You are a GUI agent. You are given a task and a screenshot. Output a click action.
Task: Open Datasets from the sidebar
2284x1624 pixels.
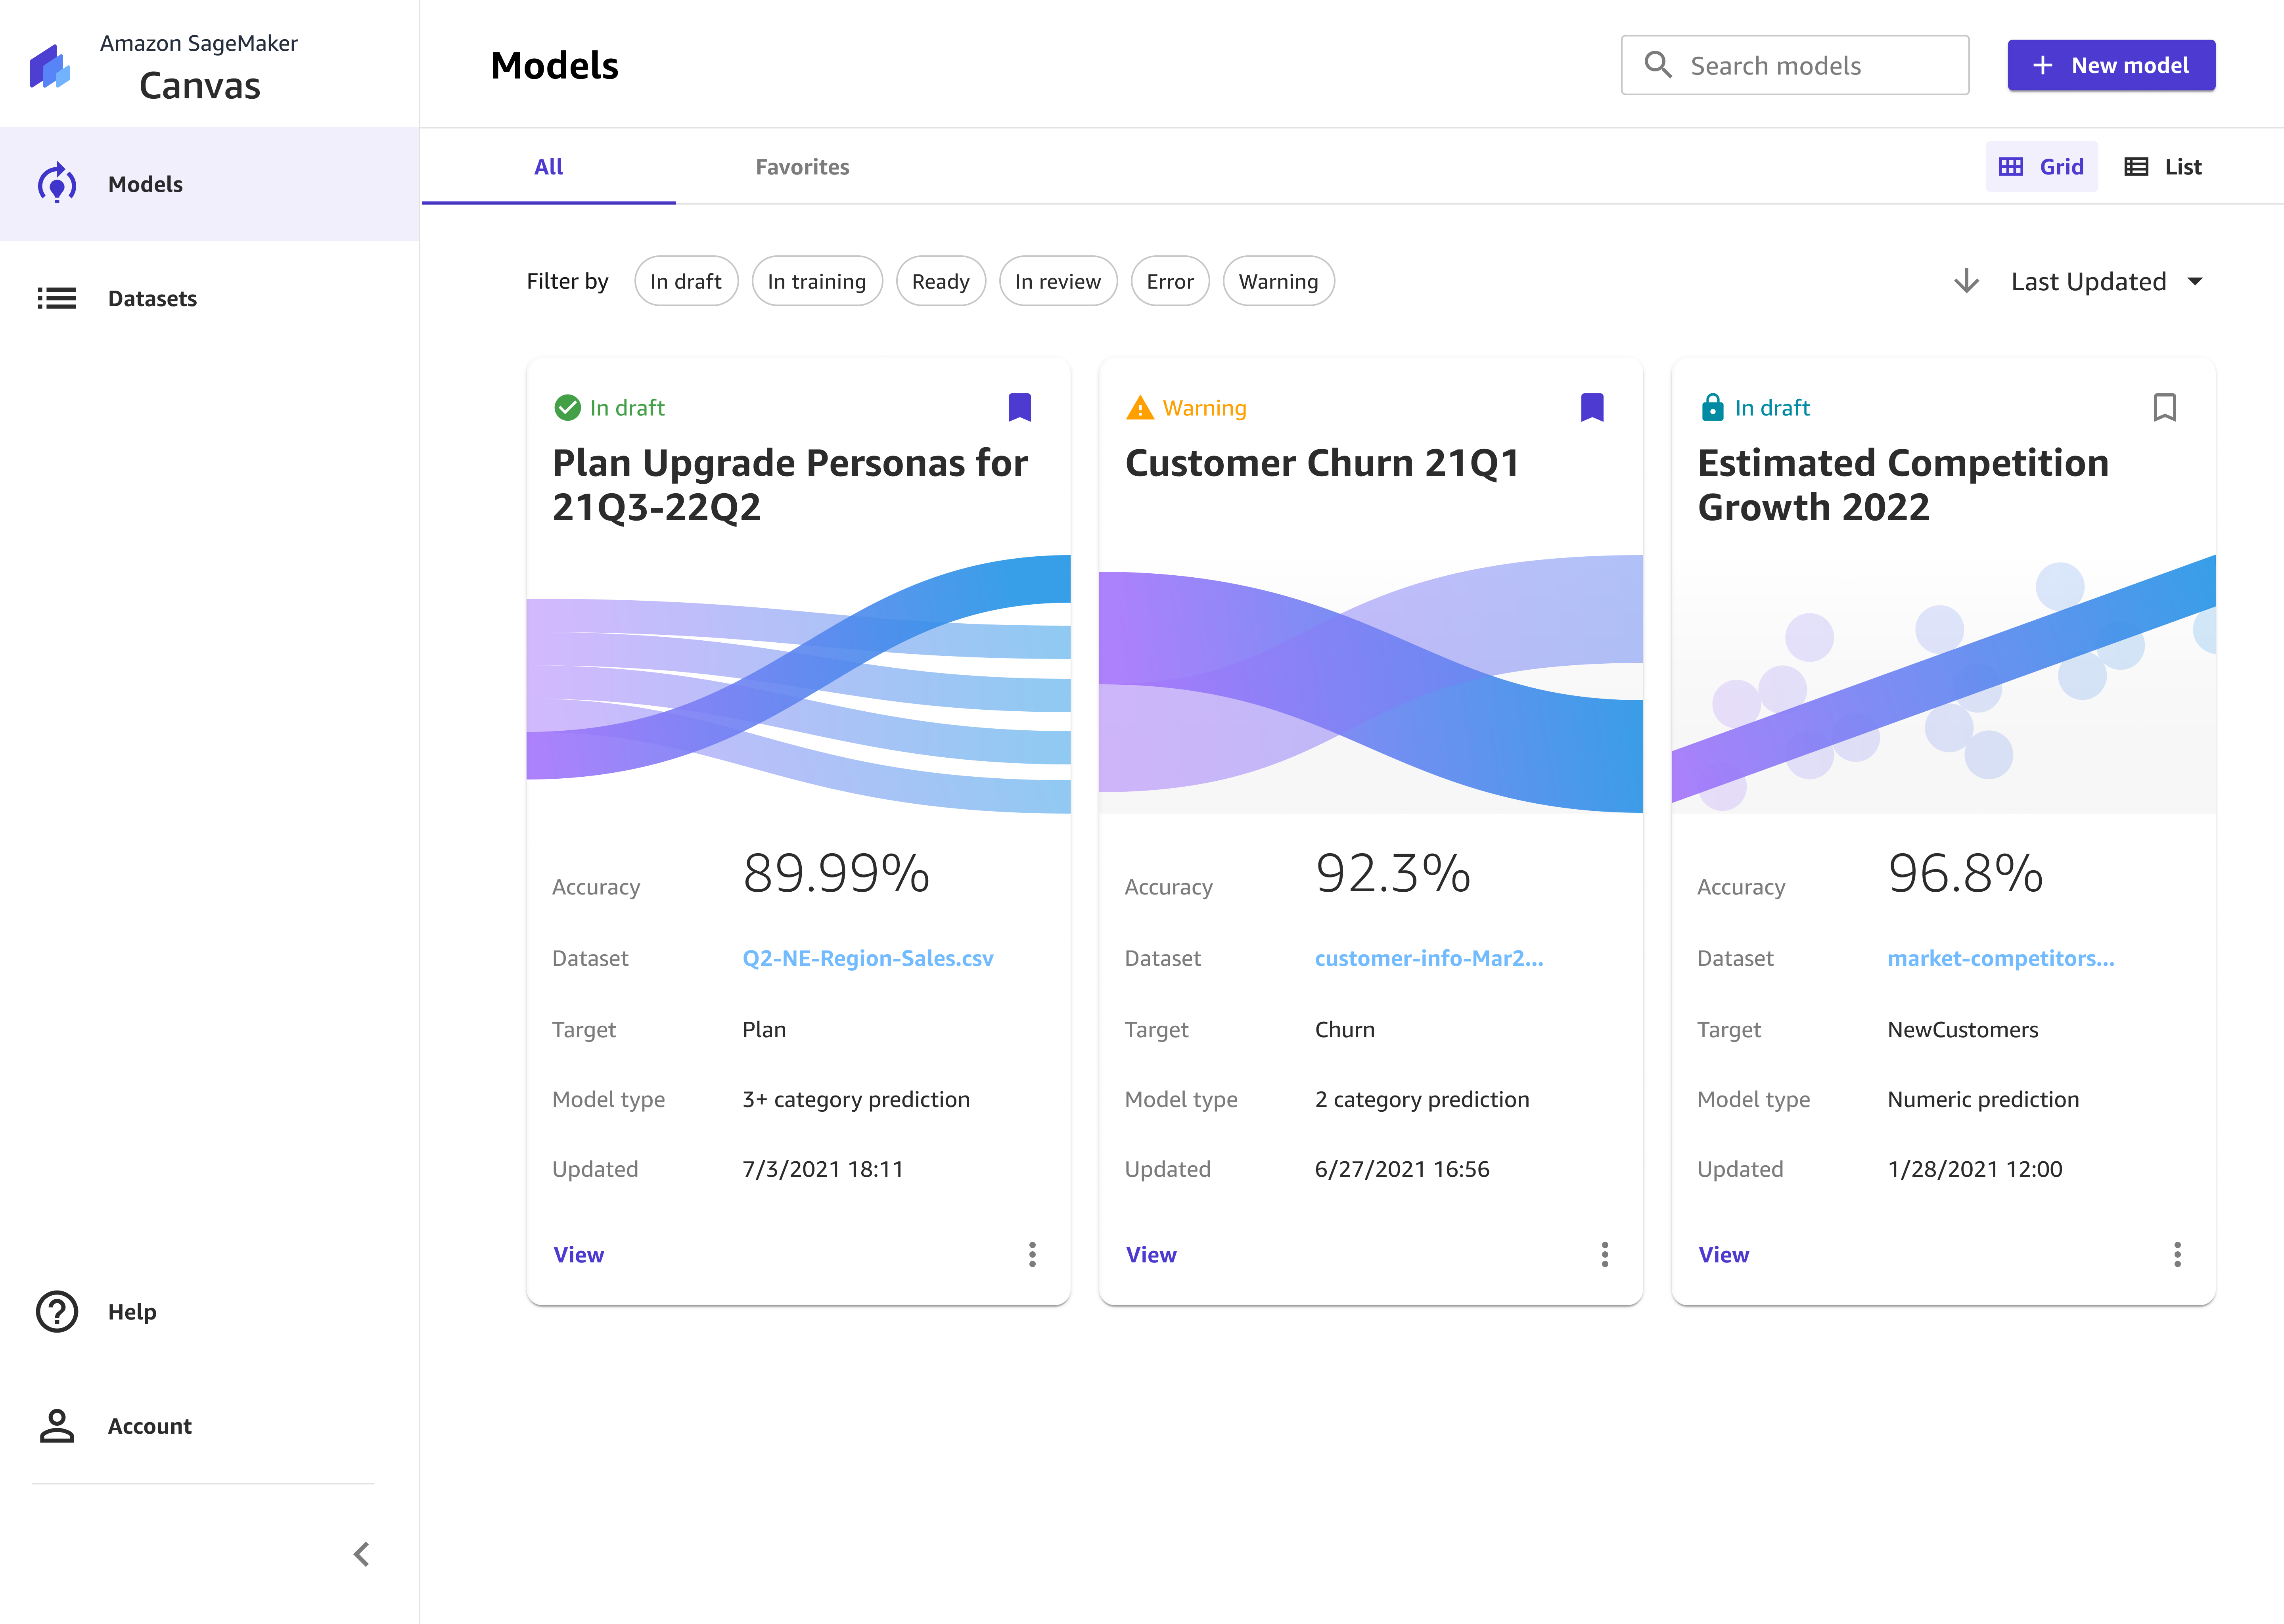[x=152, y=298]
